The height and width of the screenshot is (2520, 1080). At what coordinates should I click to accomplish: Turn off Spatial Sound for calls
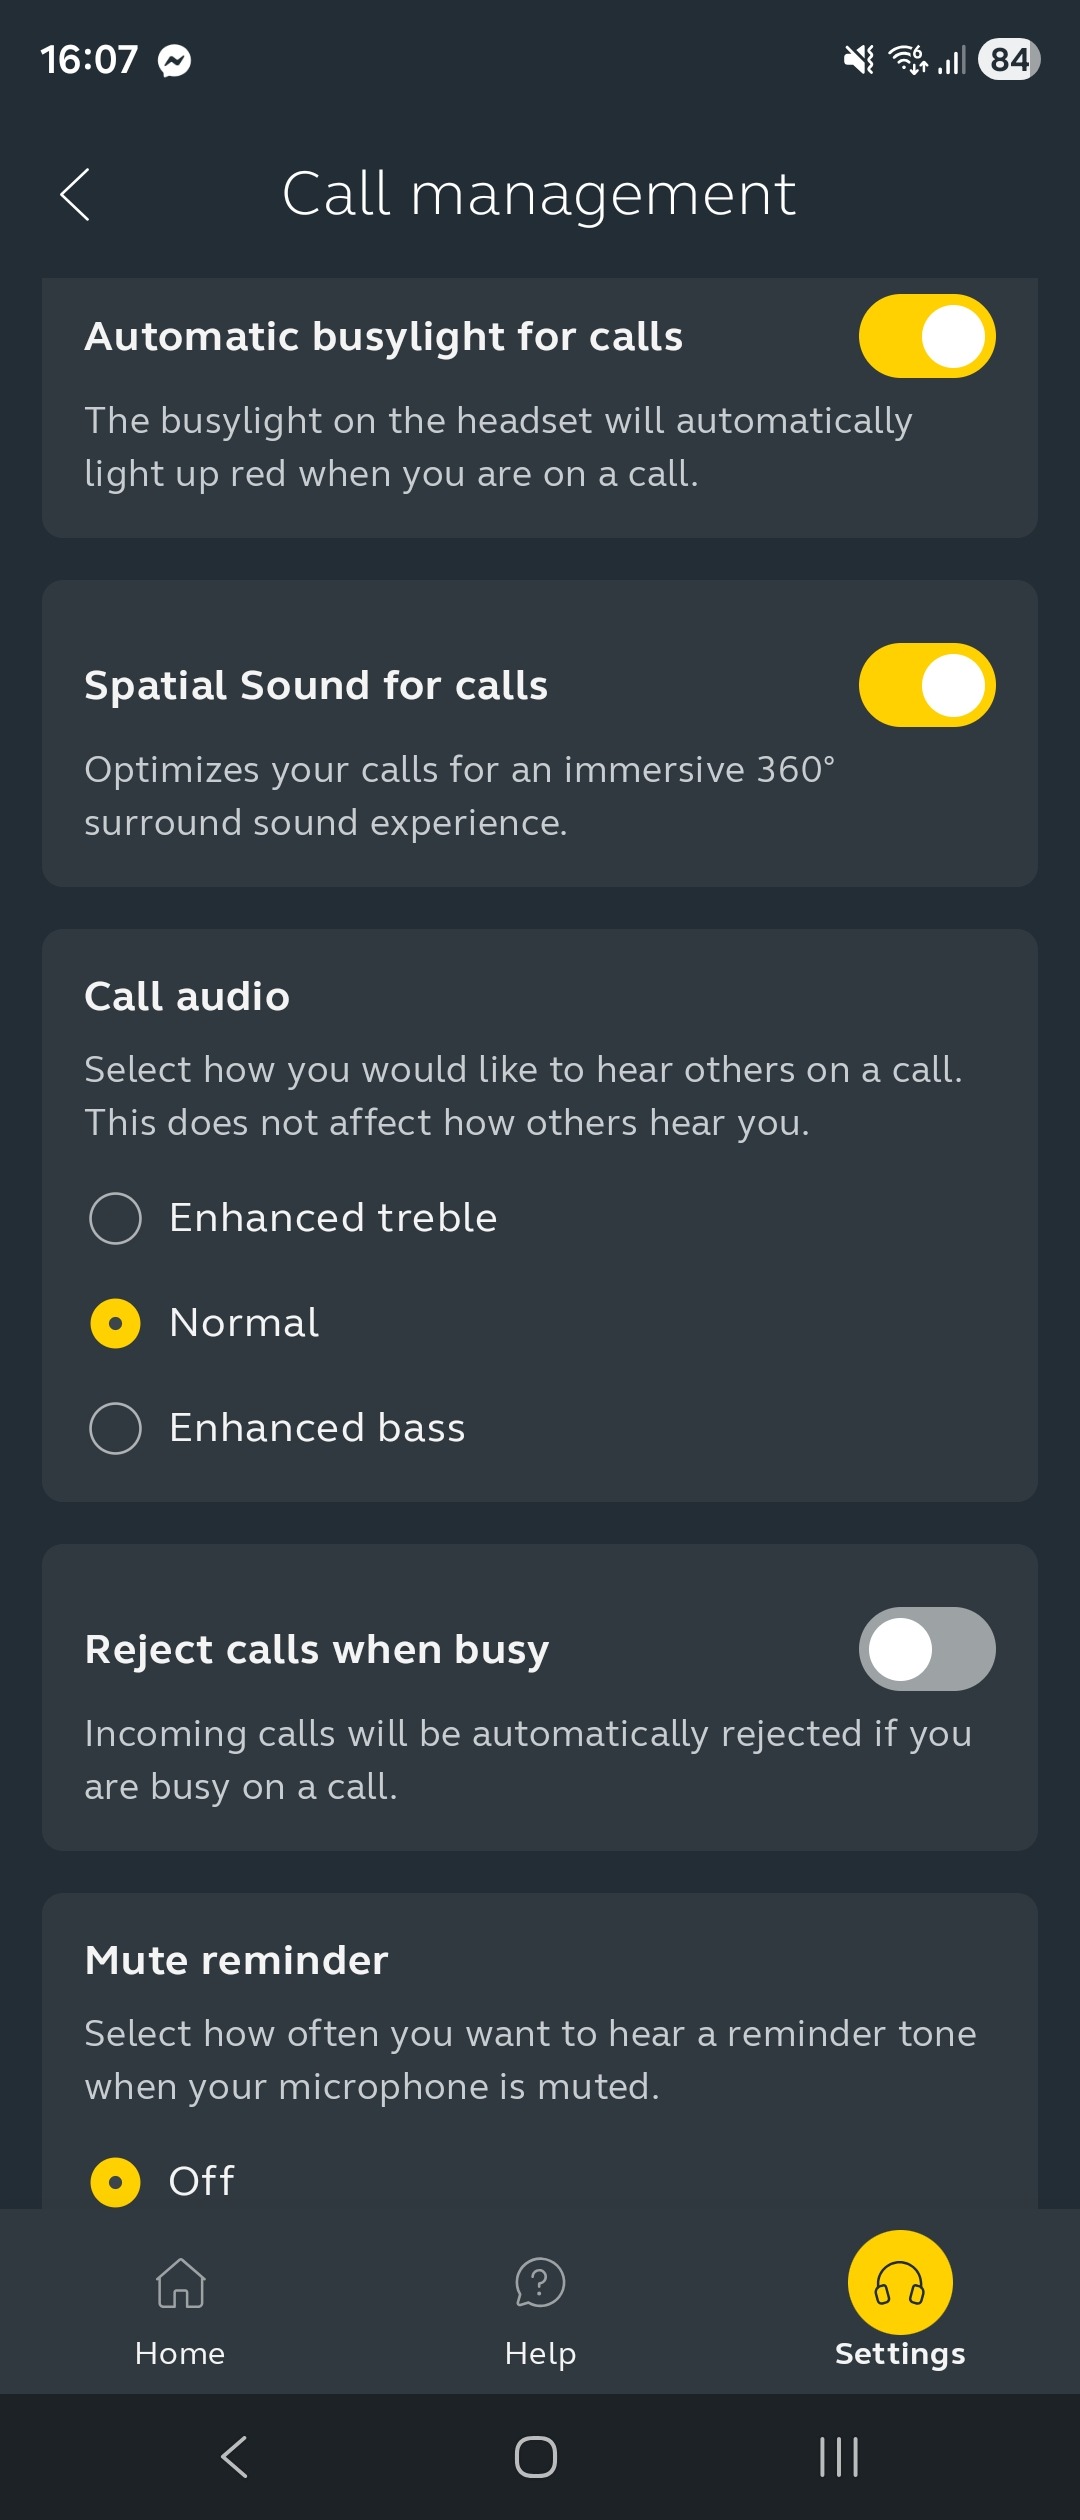coord(926,685)
